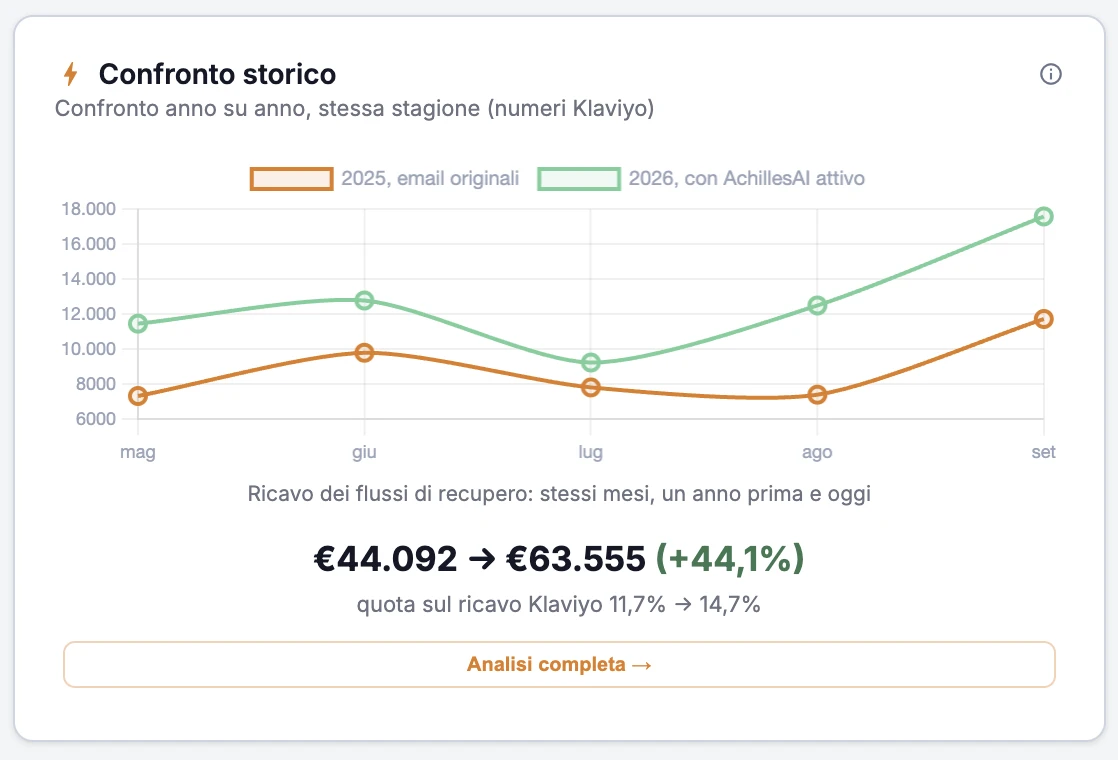Select the orange data point for mag
This screenshot has height=760, width=1118.
[x=138, y=396]
